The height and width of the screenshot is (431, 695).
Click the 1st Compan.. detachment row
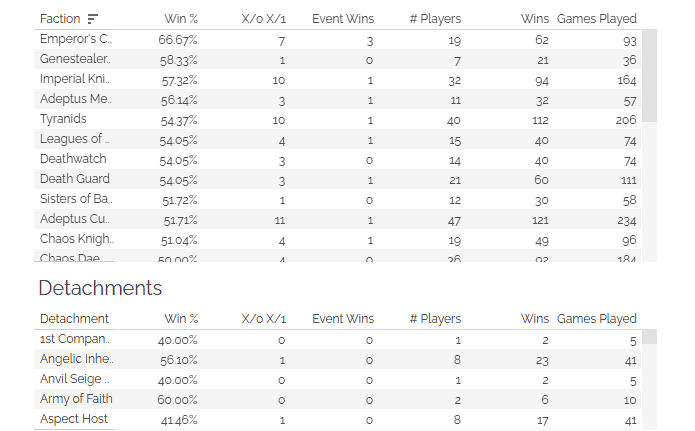[338, 339]
